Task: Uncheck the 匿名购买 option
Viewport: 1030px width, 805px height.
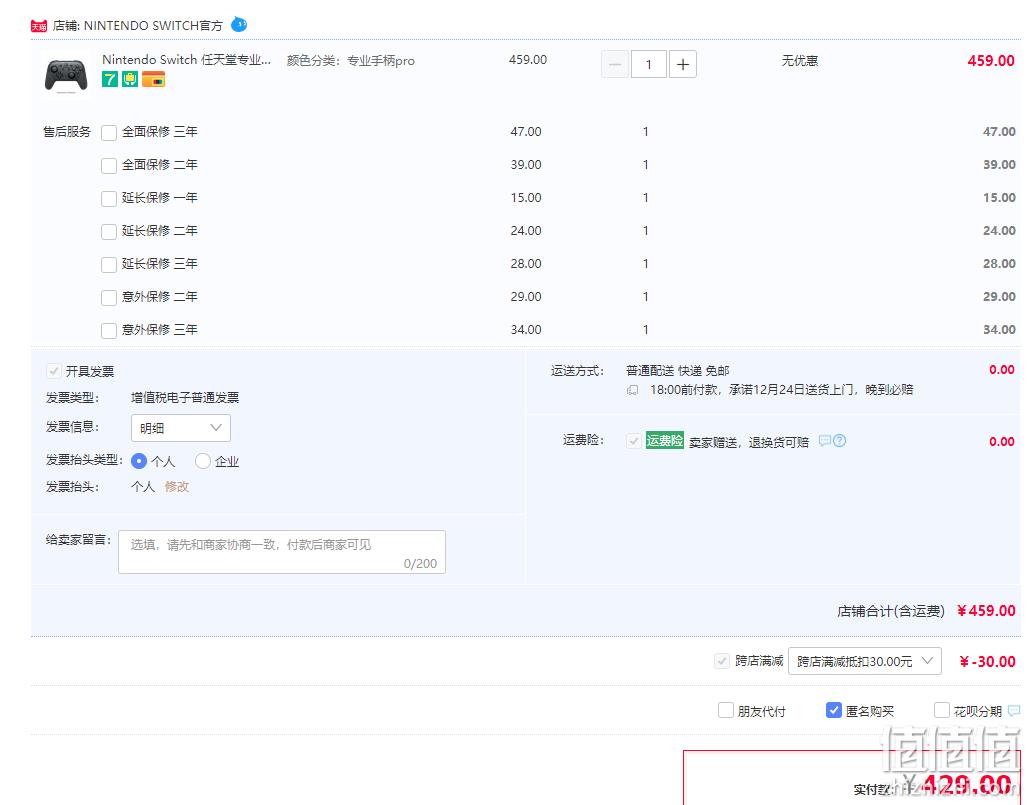Action: point(834,710)
